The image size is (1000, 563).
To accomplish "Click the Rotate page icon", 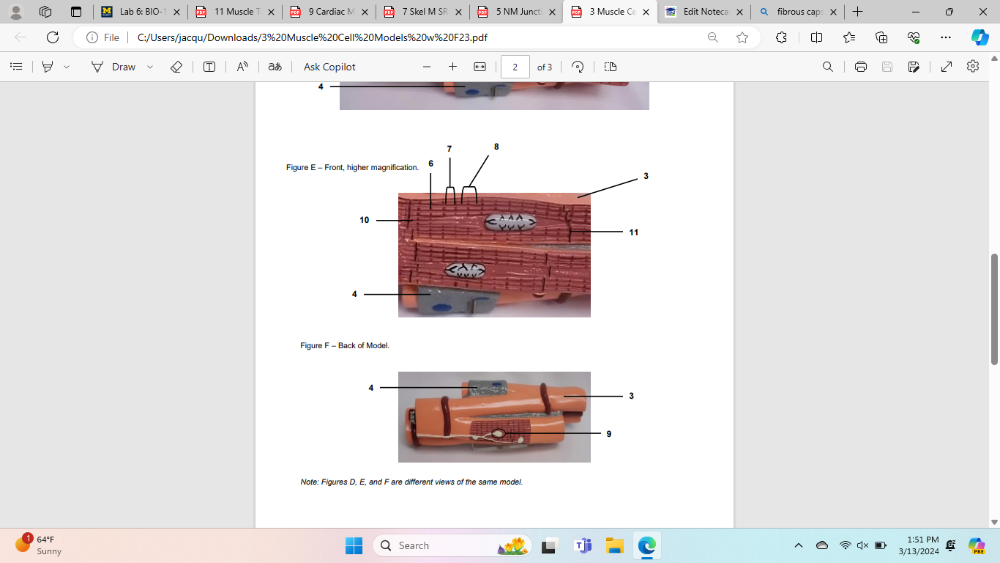I will pyautogui.click(x=577, y=67).
